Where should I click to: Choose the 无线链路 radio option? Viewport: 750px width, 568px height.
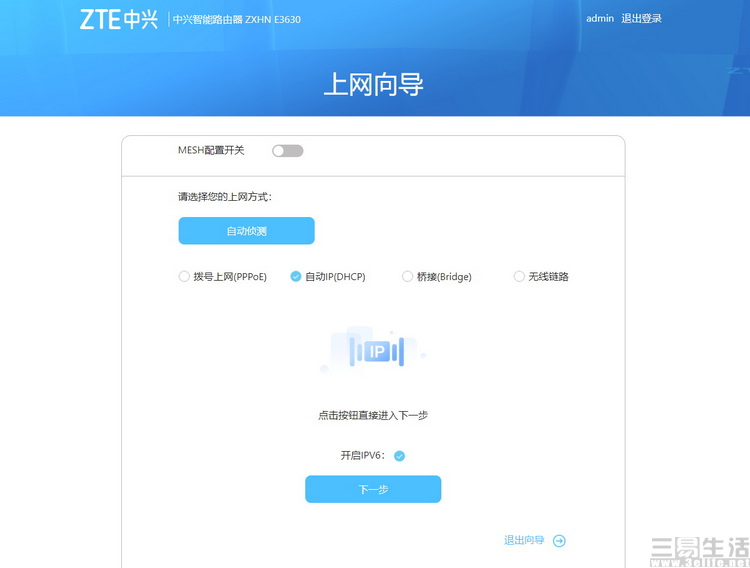tap(519, 277)
